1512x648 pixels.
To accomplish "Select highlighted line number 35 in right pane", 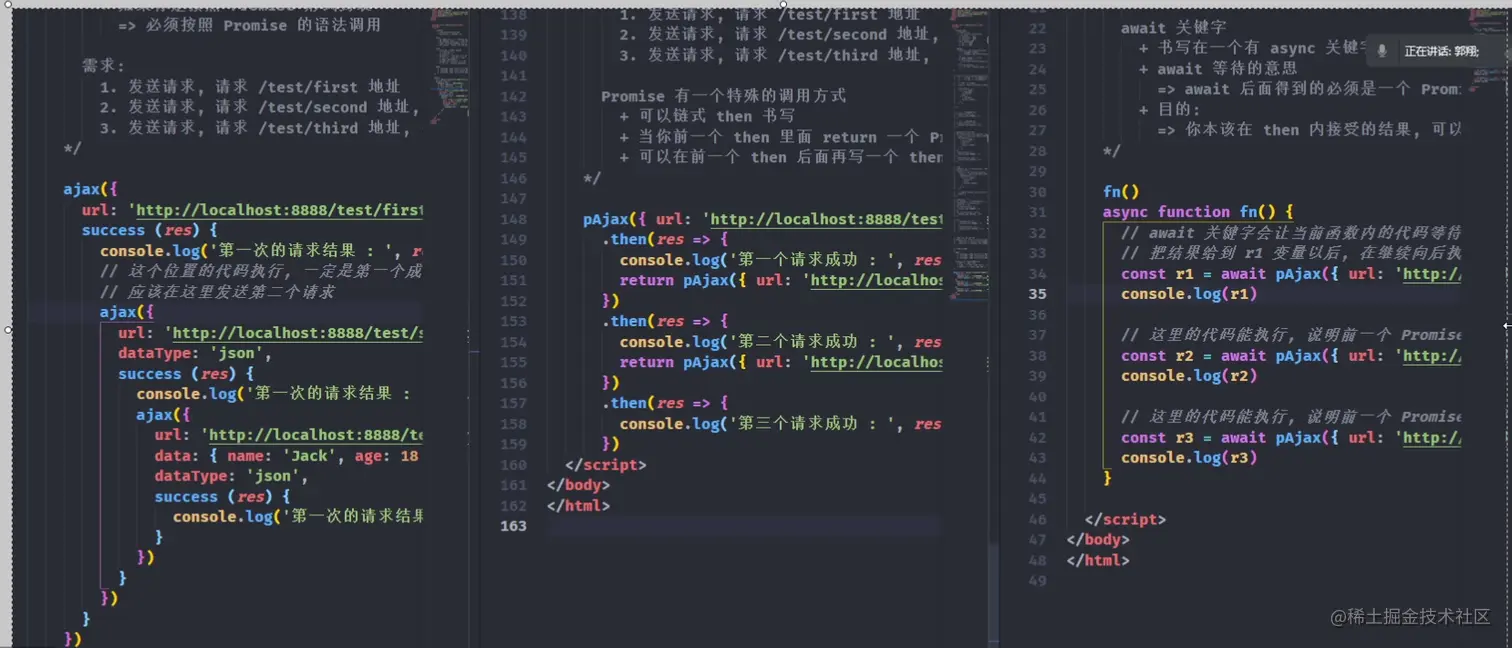I will tap(1040, 294).
